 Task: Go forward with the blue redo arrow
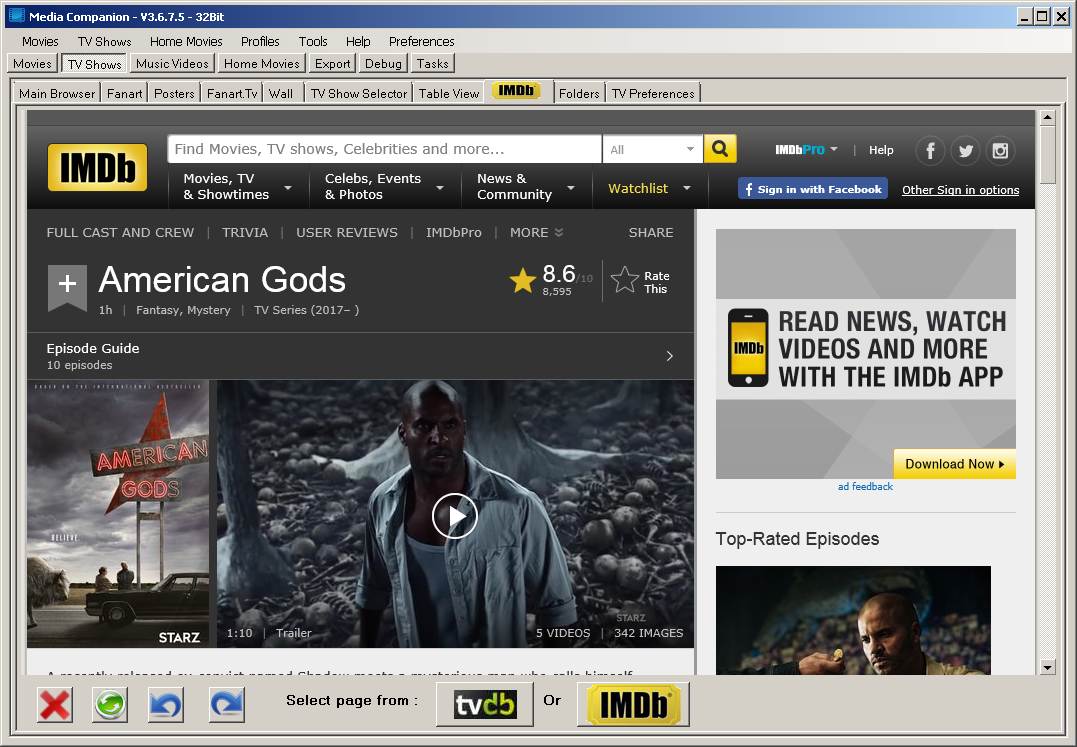pos(227,704)
